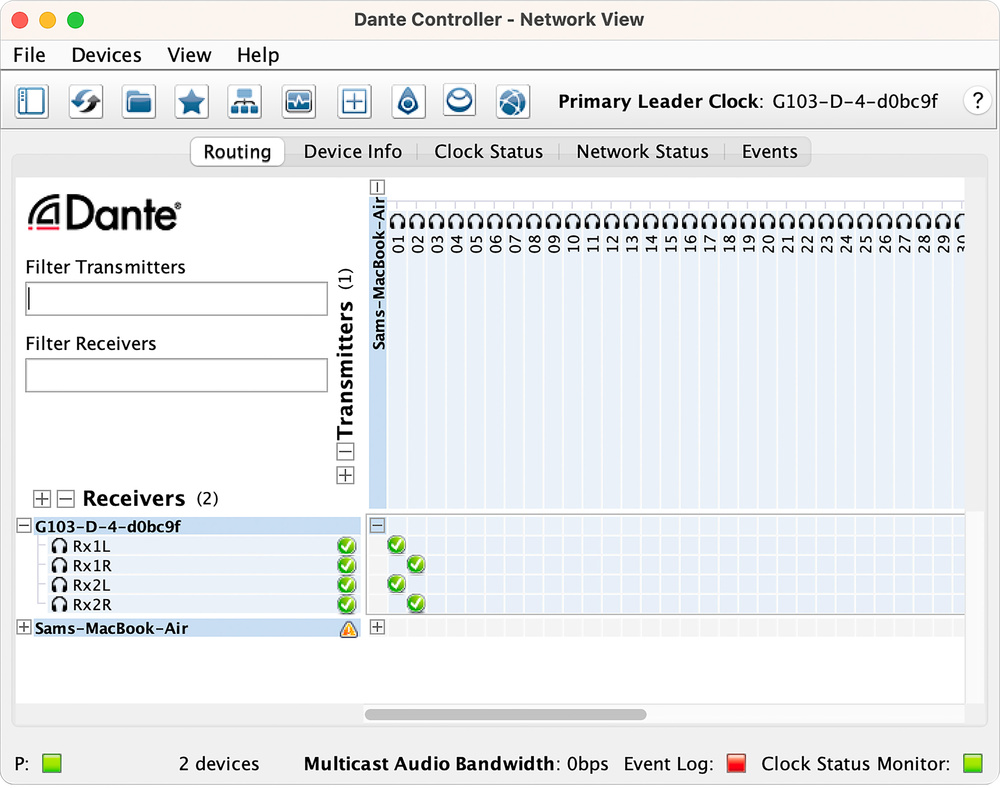
Task: Collapse the G103-D-4-d0bc9f receiver device
Action: click(x=24, y=526)
